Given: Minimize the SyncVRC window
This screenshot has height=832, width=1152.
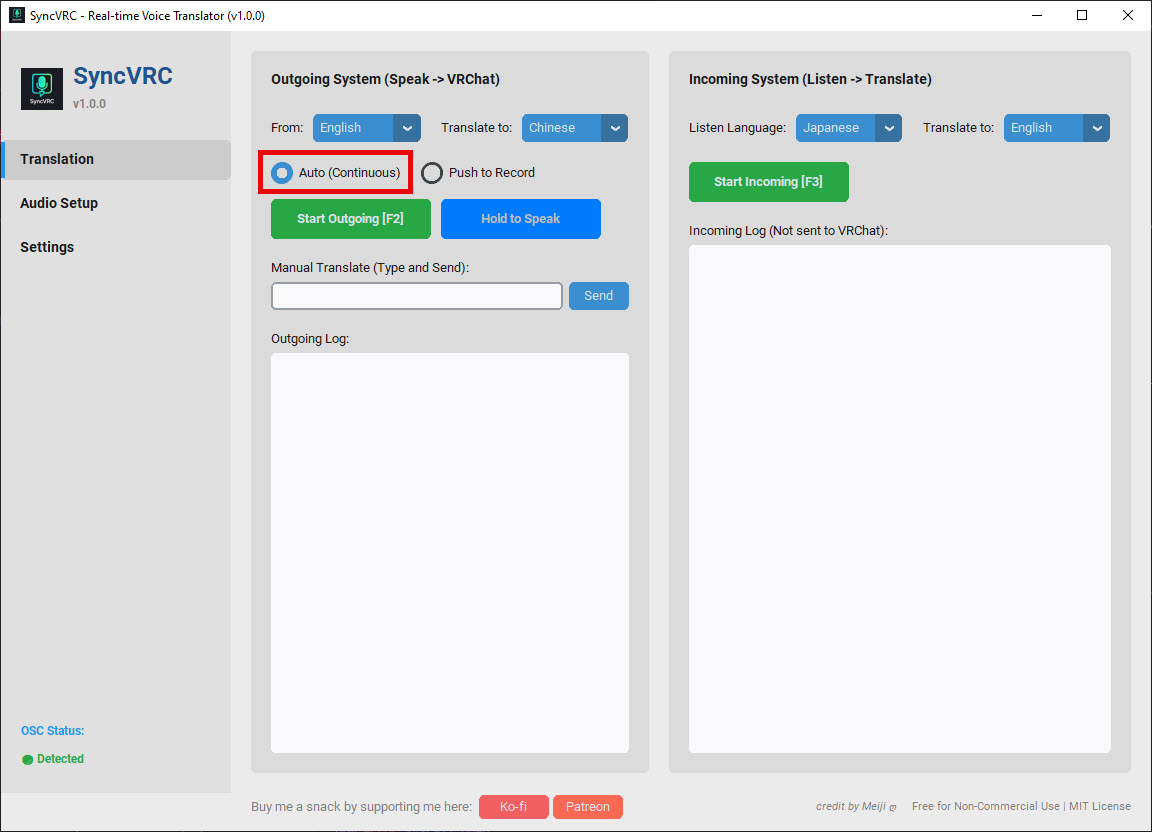Looking at the screenshot, I should 1037,15.
